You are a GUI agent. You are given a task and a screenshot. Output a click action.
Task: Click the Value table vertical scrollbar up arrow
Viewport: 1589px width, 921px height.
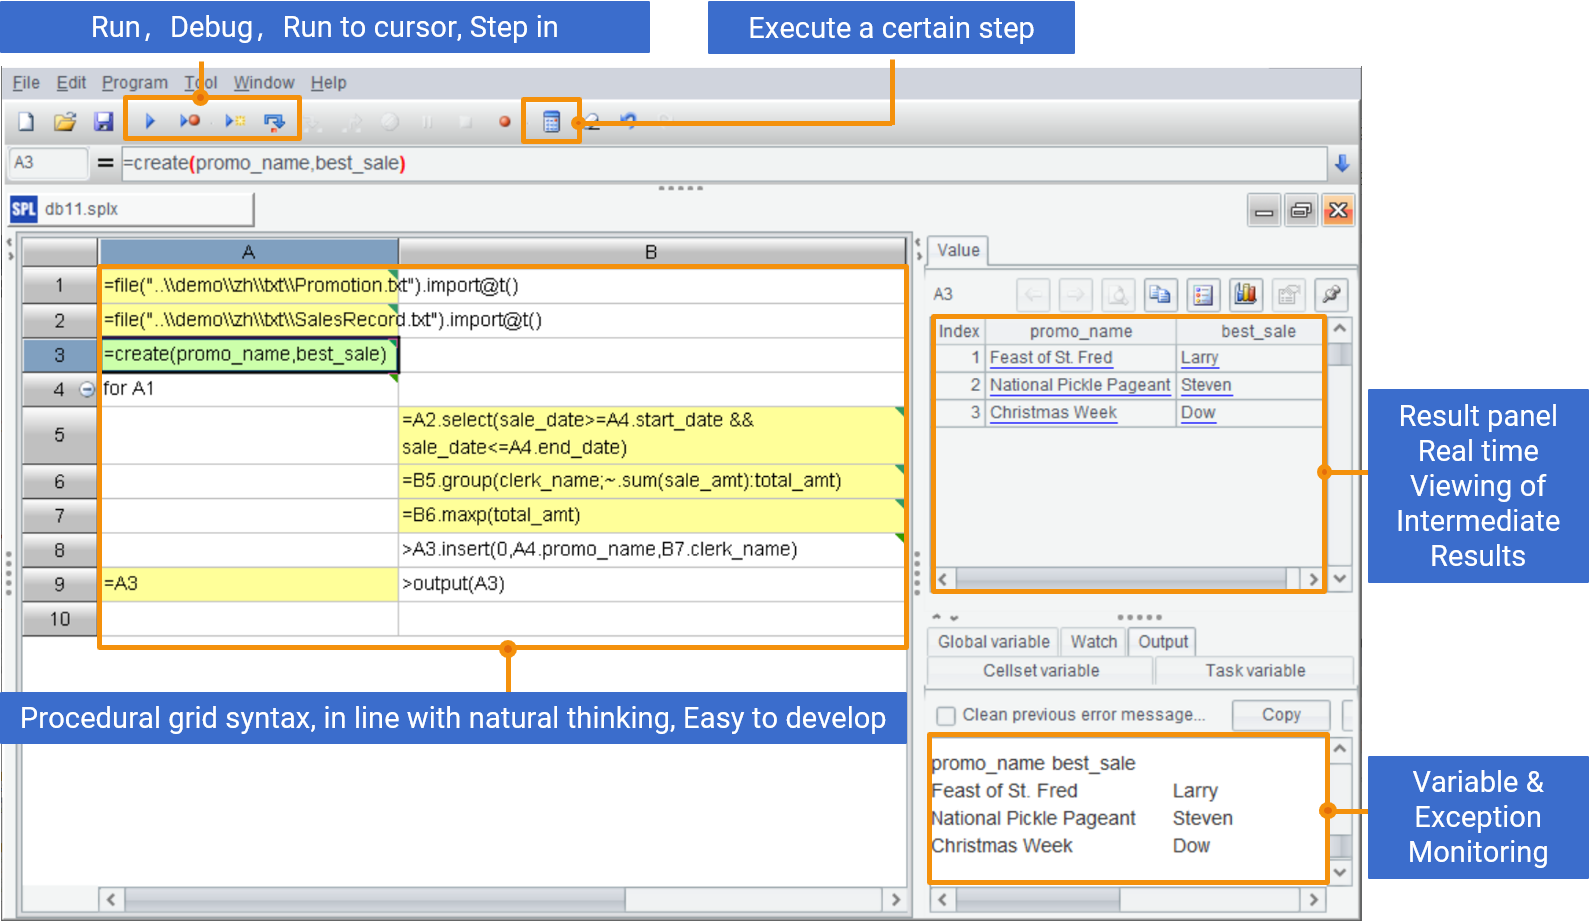pos(1340,329)
